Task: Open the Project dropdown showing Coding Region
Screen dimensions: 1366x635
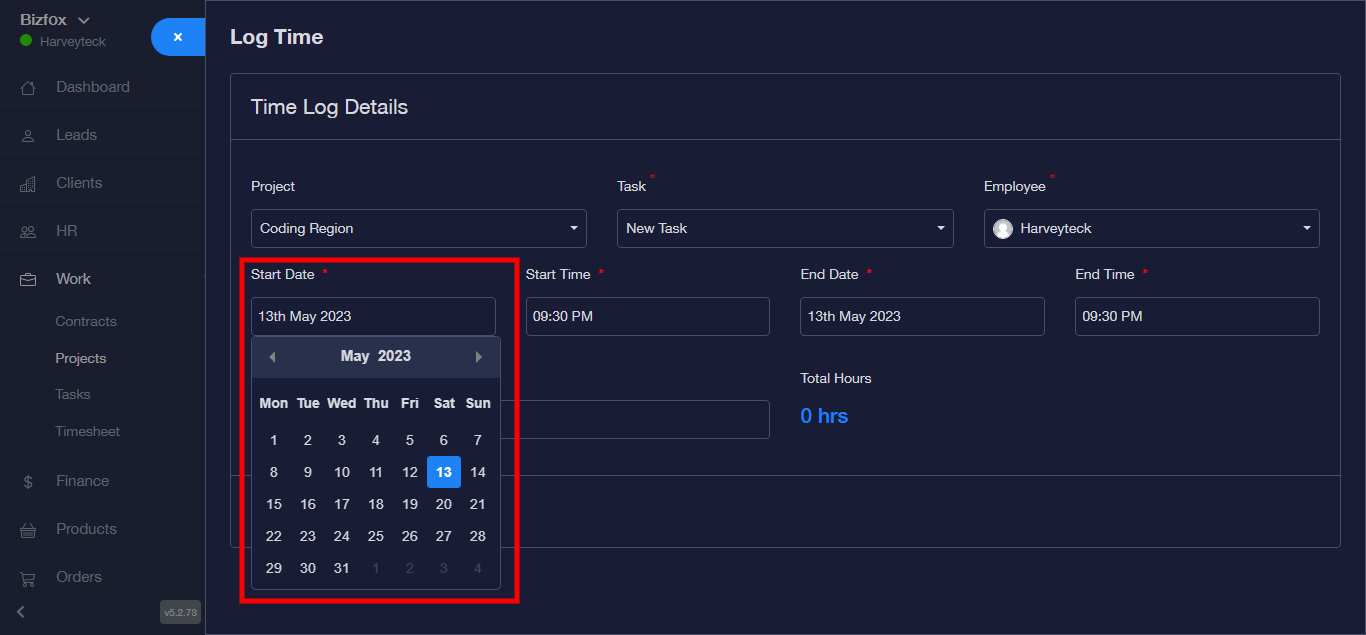Action: (418, 228)
